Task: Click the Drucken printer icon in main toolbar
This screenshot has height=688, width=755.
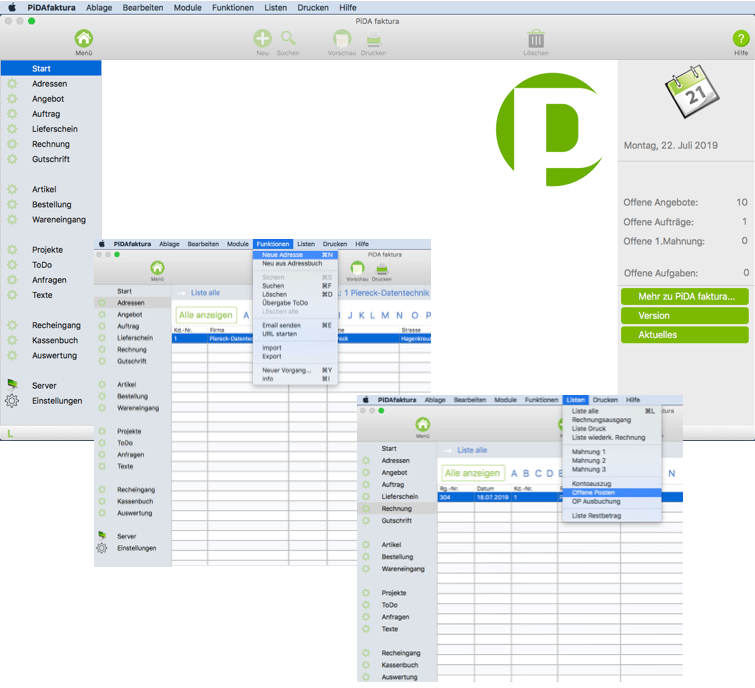Action: click(x=374, y=39)
